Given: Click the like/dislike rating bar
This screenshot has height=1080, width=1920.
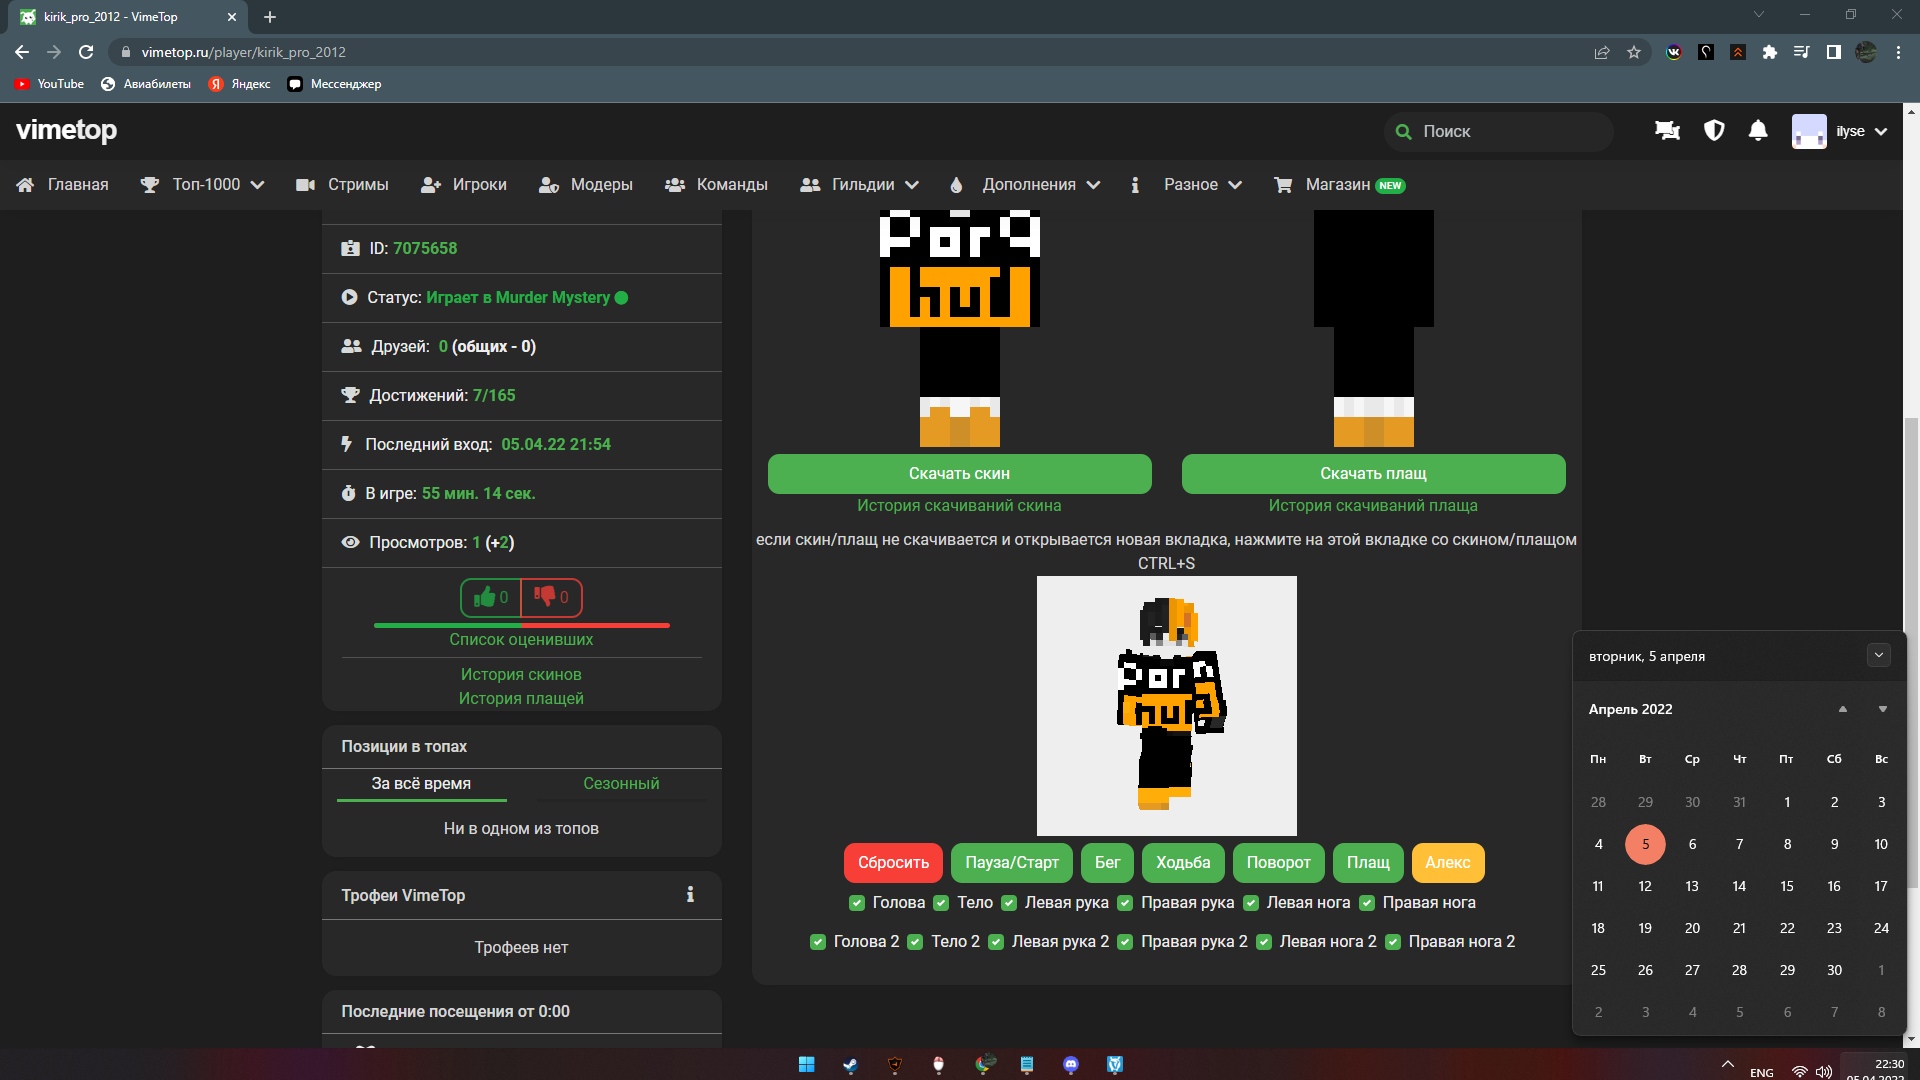Looking at the screenshot, I should coord(521,625).
